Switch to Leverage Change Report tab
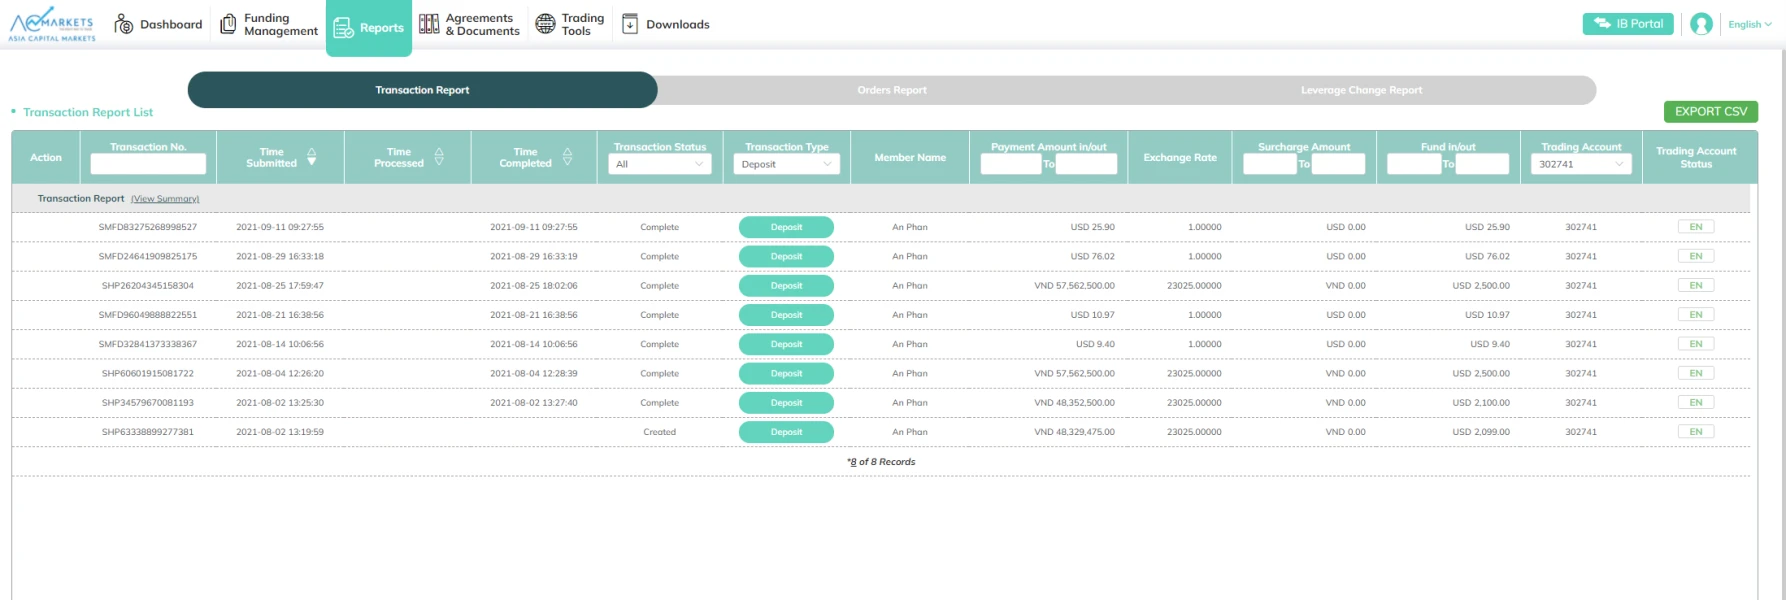 pos(1361,90)
